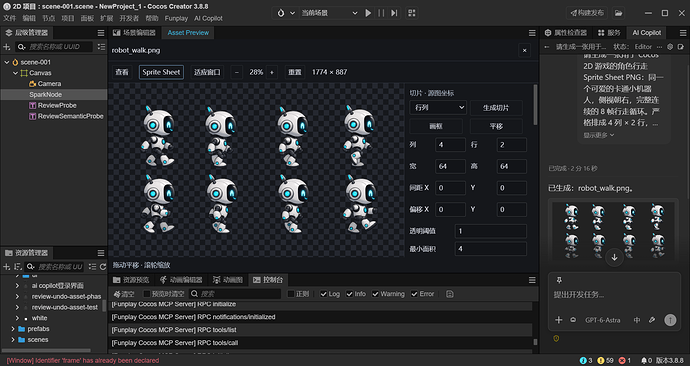The height and width of the screenshot is (366, 690).
Task: Click the reset zoom button
Action: click(x=294, y=72)
